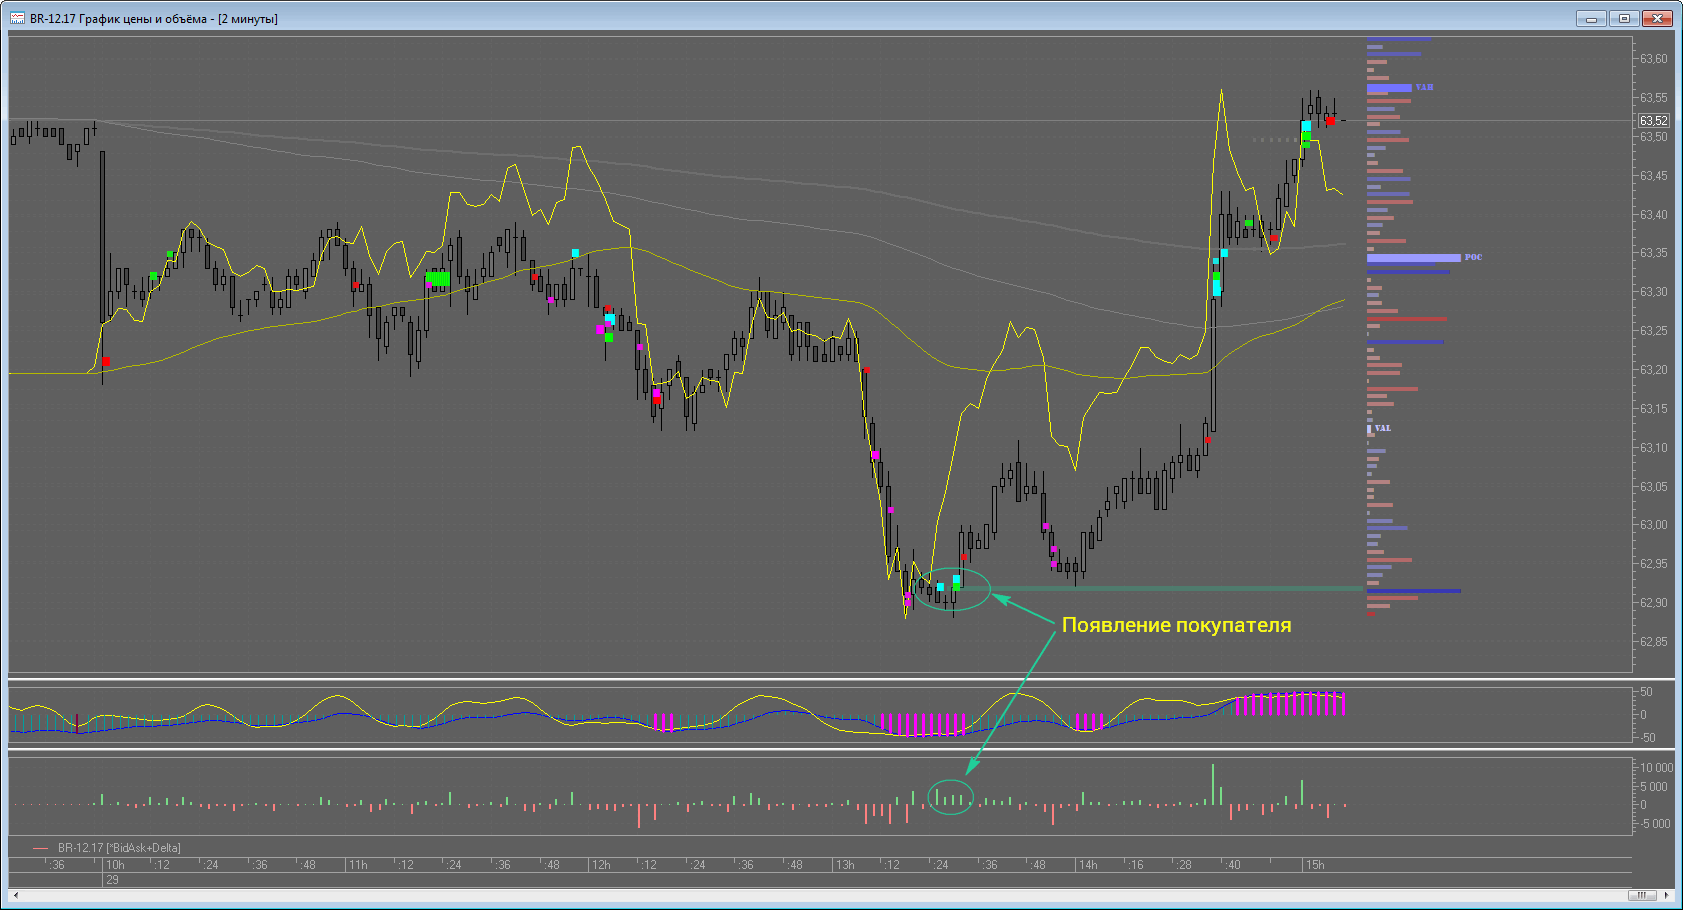Click the BR-12.17 [*BidAsk+Delta] legend label
Viewport: 1683px width, 910px height.
119,848
